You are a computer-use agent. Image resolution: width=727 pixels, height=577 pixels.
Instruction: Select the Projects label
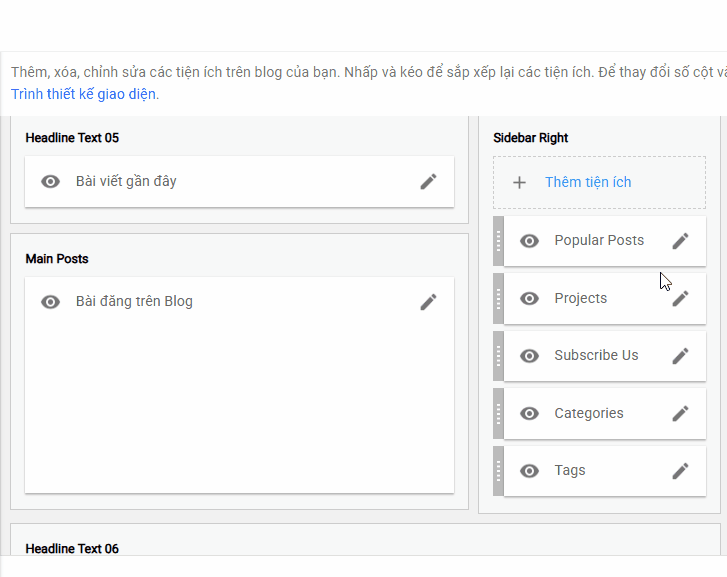(580, 298)
